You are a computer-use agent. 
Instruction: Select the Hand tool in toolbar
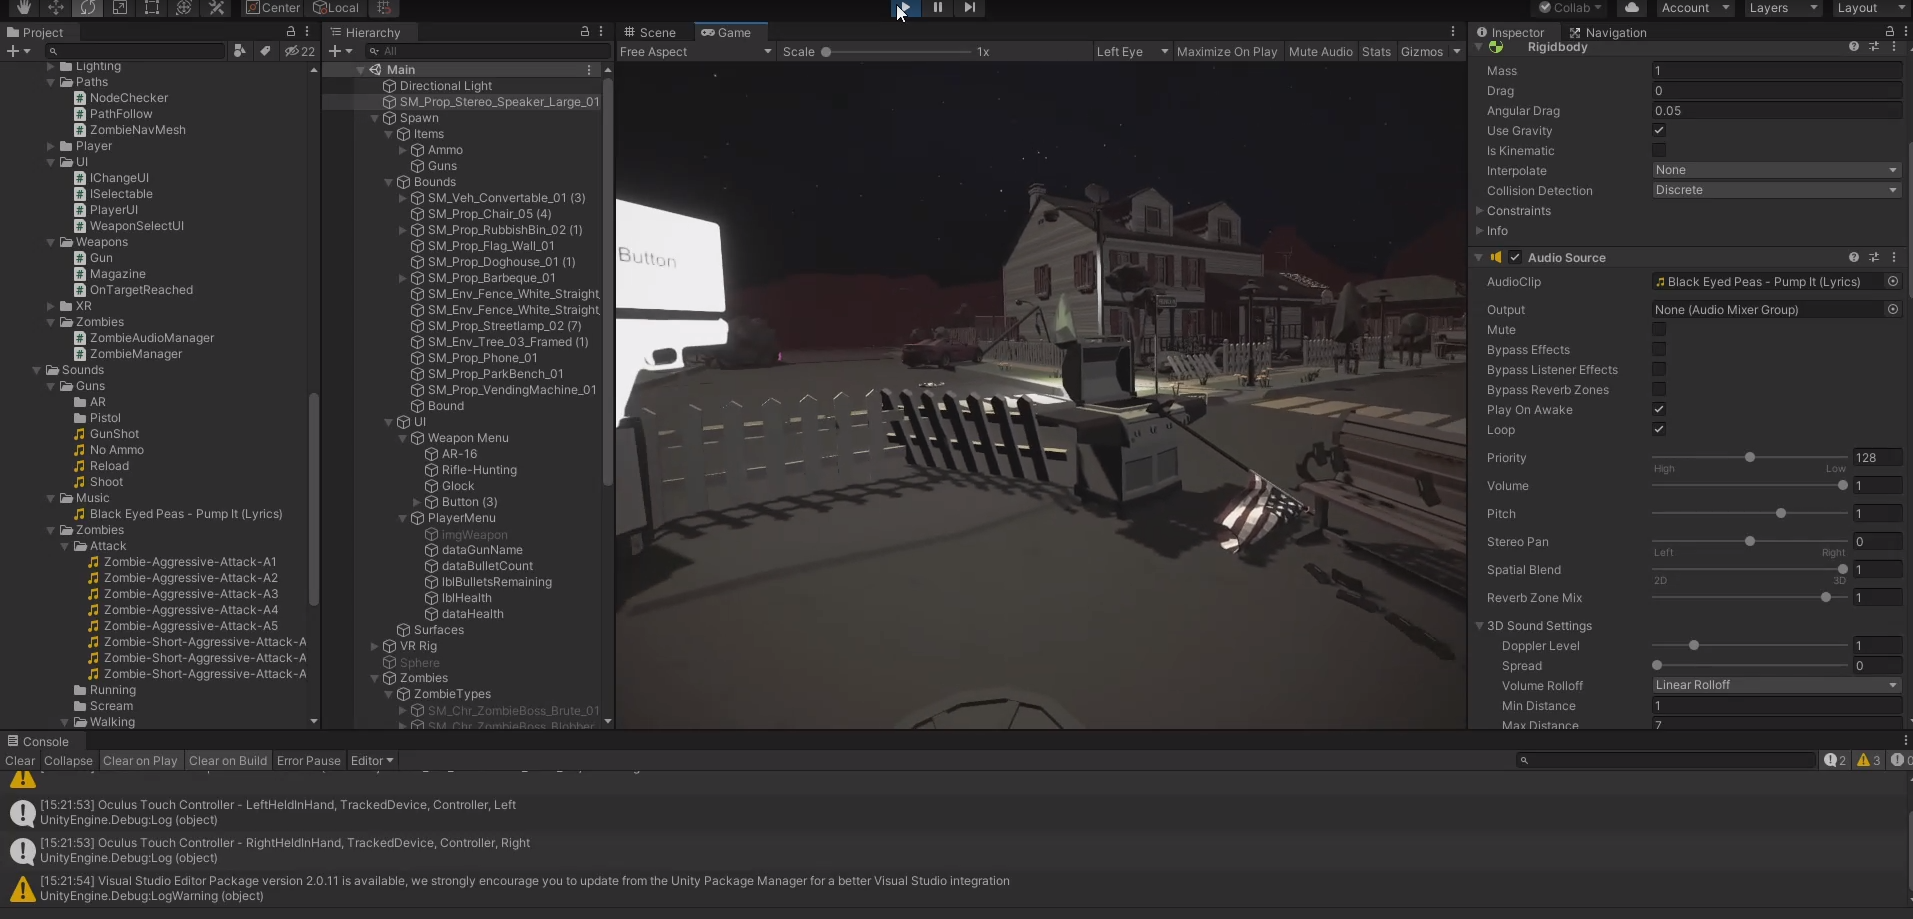coord(24,8)
